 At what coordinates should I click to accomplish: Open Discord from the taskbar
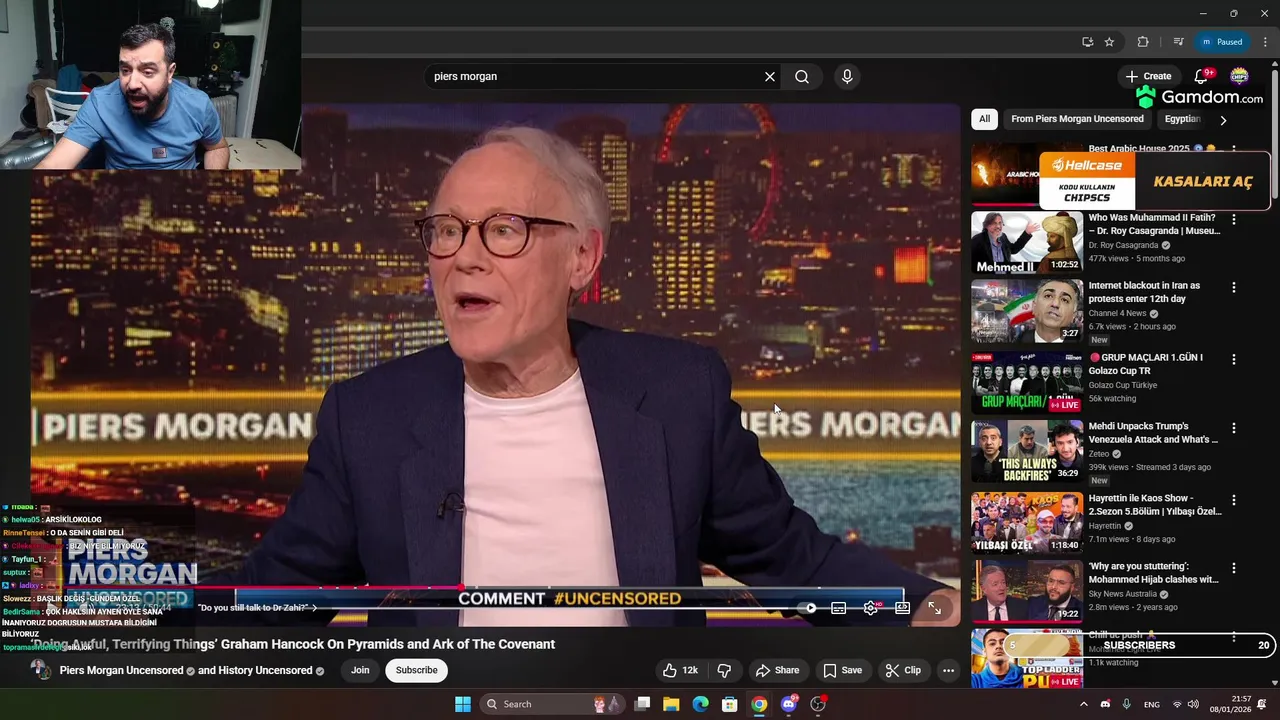tap(788, 704)
